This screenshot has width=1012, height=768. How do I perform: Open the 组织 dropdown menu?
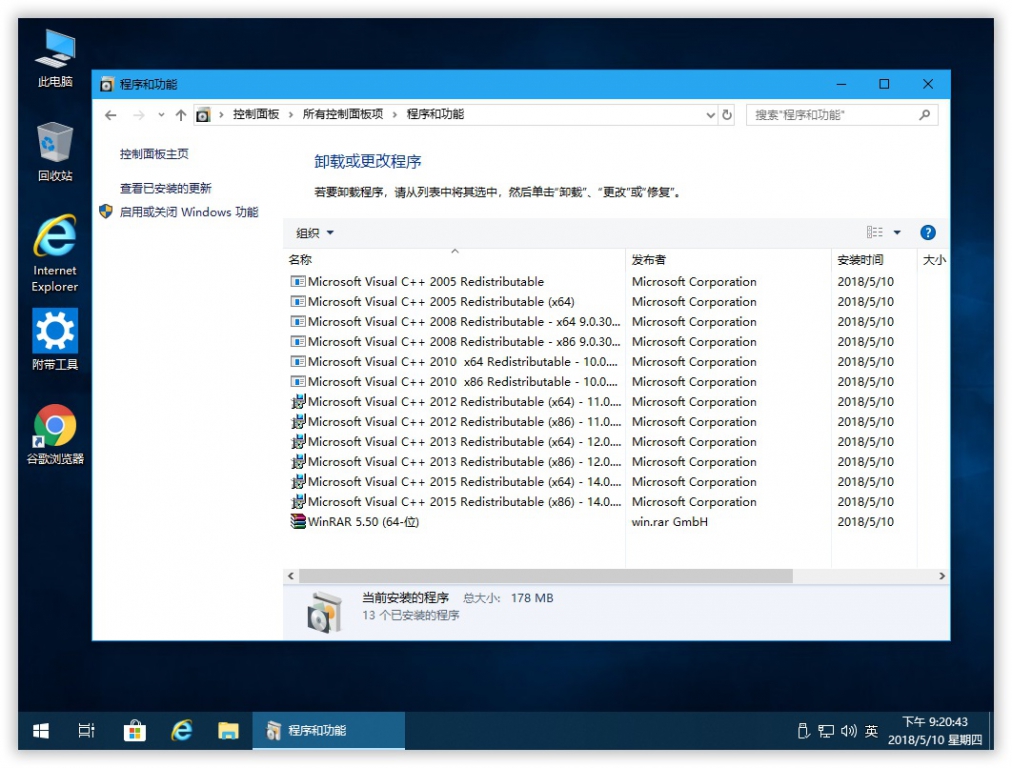(x=315, y=233)
